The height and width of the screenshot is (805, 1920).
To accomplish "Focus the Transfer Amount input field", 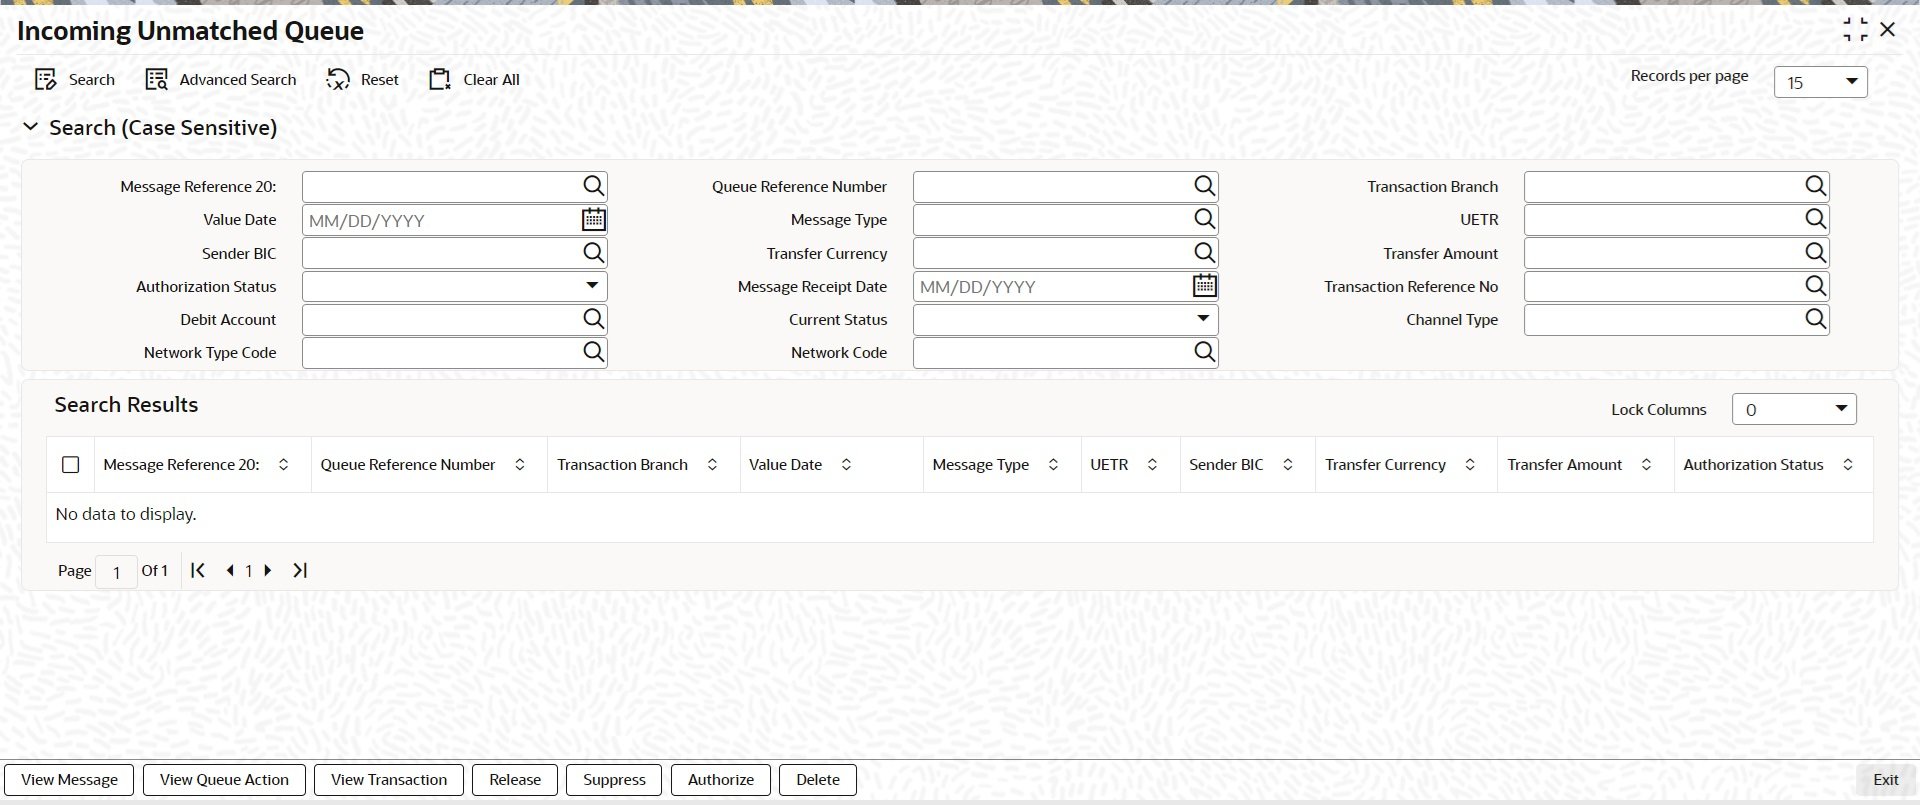I will tap(1663, 253).
